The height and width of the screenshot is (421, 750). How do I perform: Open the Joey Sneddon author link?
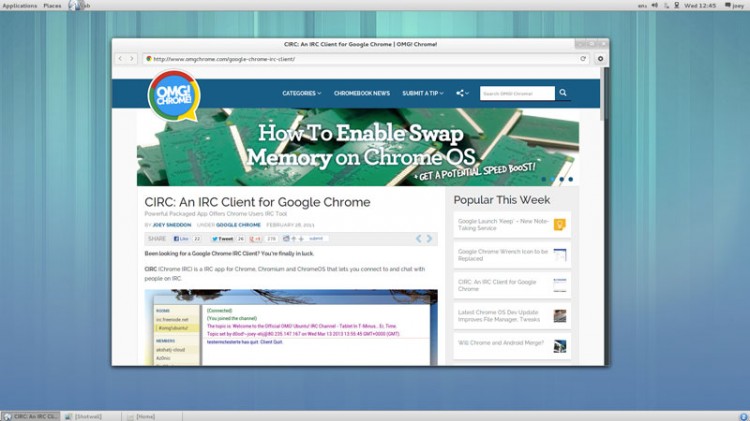point(172,225)
